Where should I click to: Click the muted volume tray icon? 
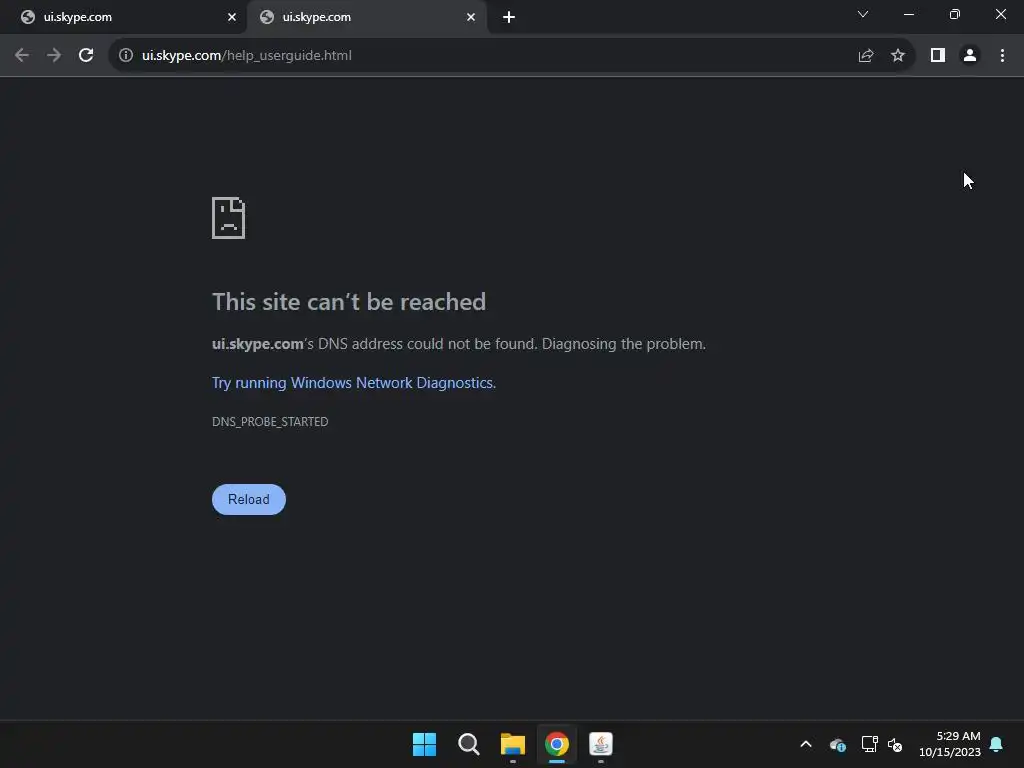(x=895, y=744)
